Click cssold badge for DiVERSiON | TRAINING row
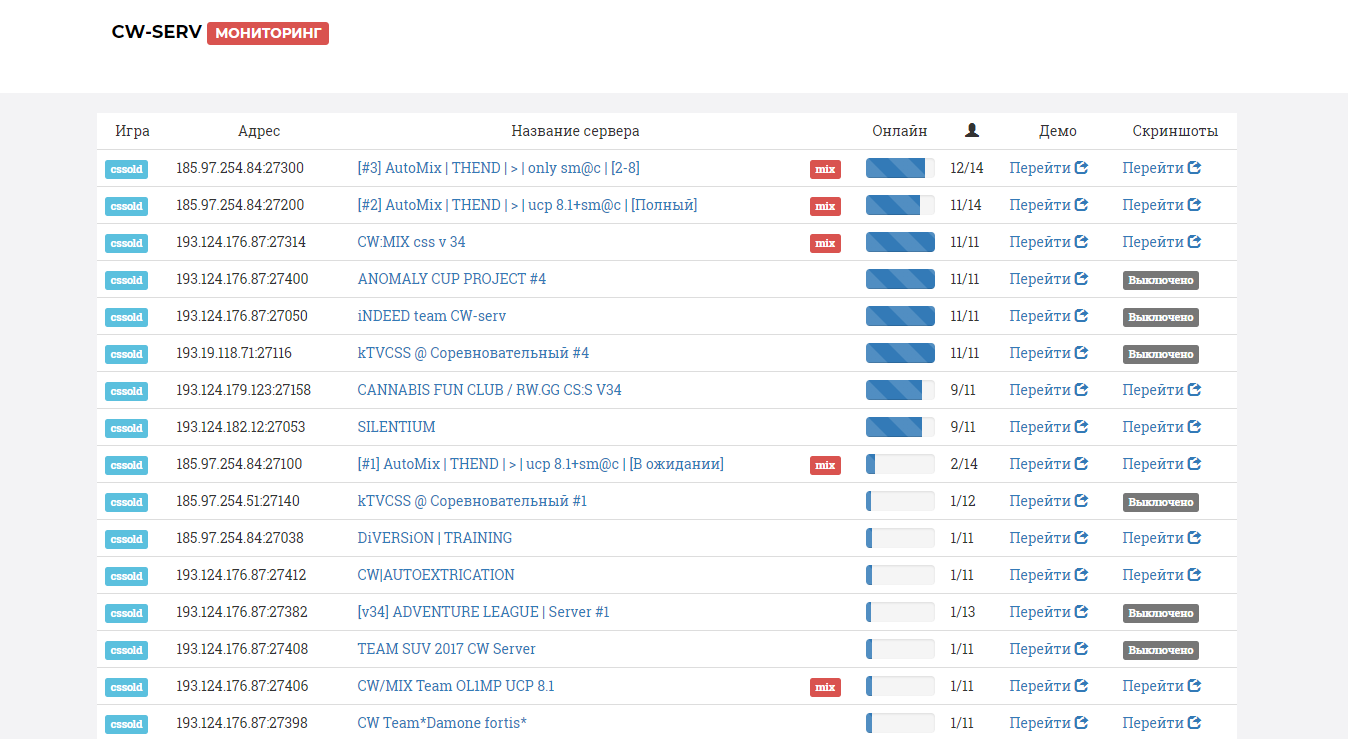 (126, 539)
